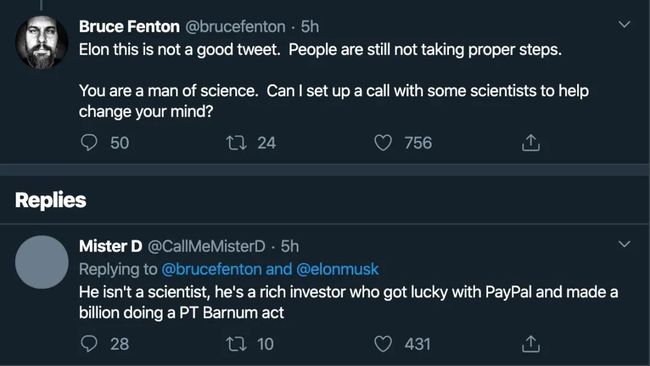The image size is (650, 366).
Task: Share Mister D's reply
Action: [x=531, y=344]
